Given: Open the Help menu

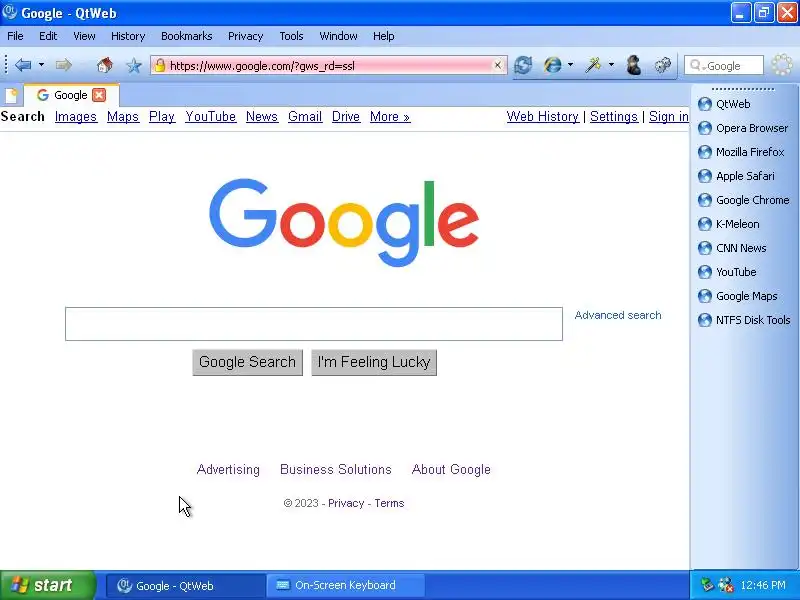Looking at the screenshot, I should pyautogui.click(x=383, y=36).
